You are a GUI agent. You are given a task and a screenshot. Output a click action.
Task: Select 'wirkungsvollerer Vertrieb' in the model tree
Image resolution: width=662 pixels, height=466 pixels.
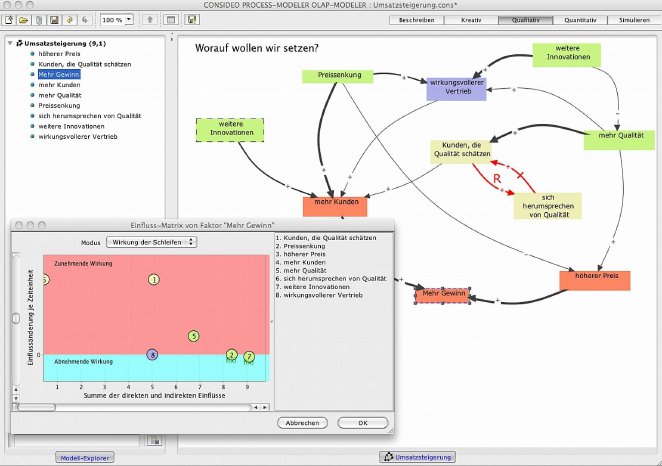[x=78, y=136]
